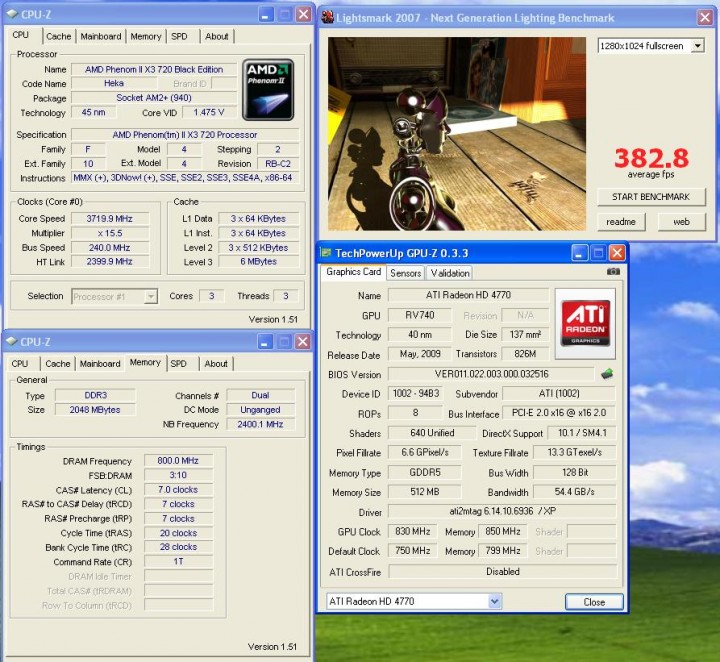Click the BIOS save chip icon in GPU-Z

[x=607, y=374]
